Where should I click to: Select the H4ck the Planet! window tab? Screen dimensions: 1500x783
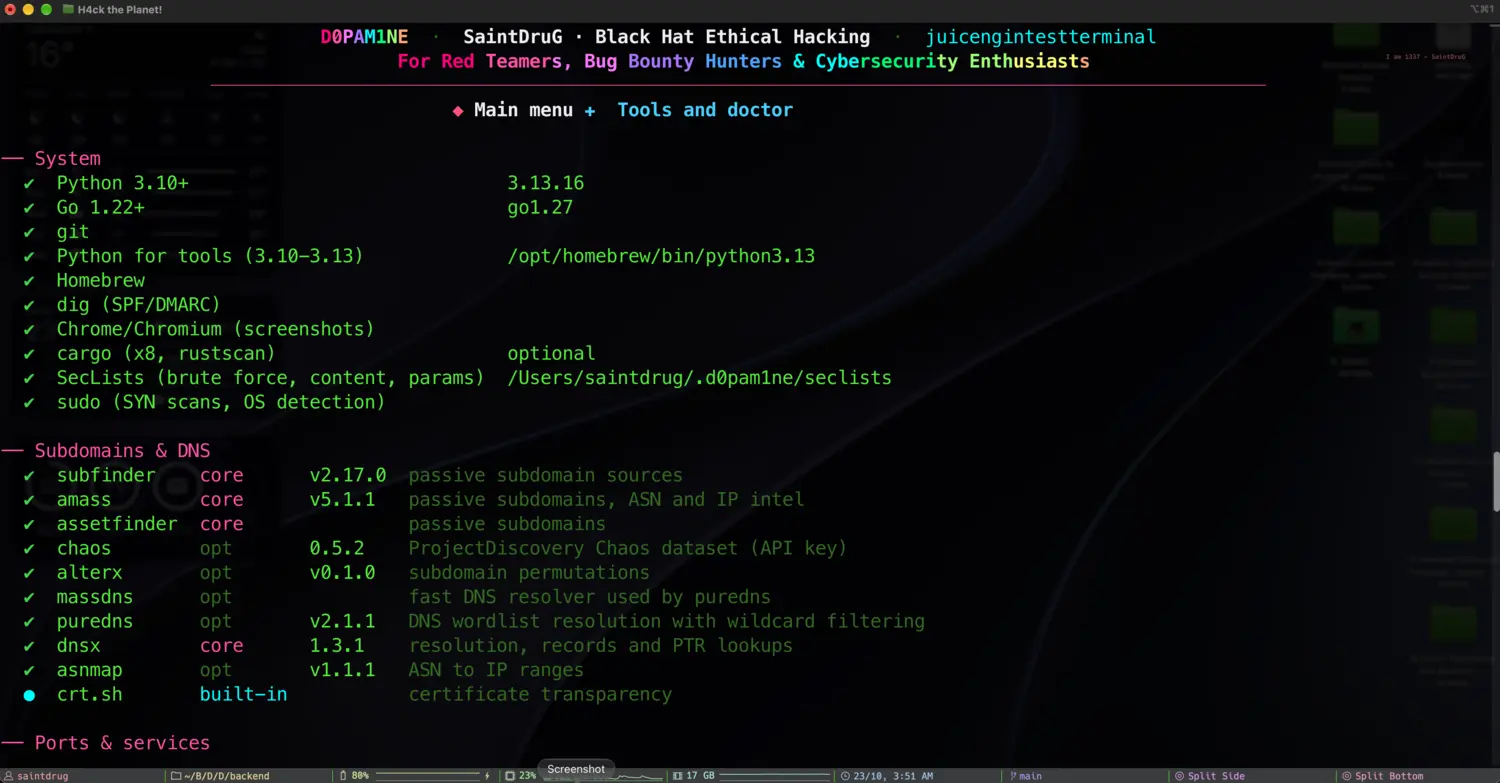pos(112,9)
